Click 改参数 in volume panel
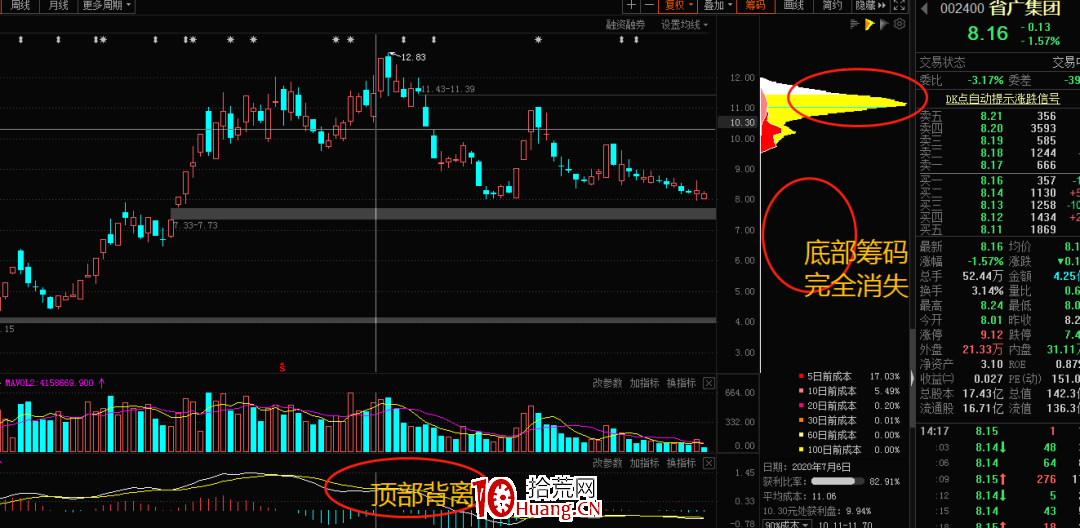This screenshot has width=1080, height=528. point(608,383)
